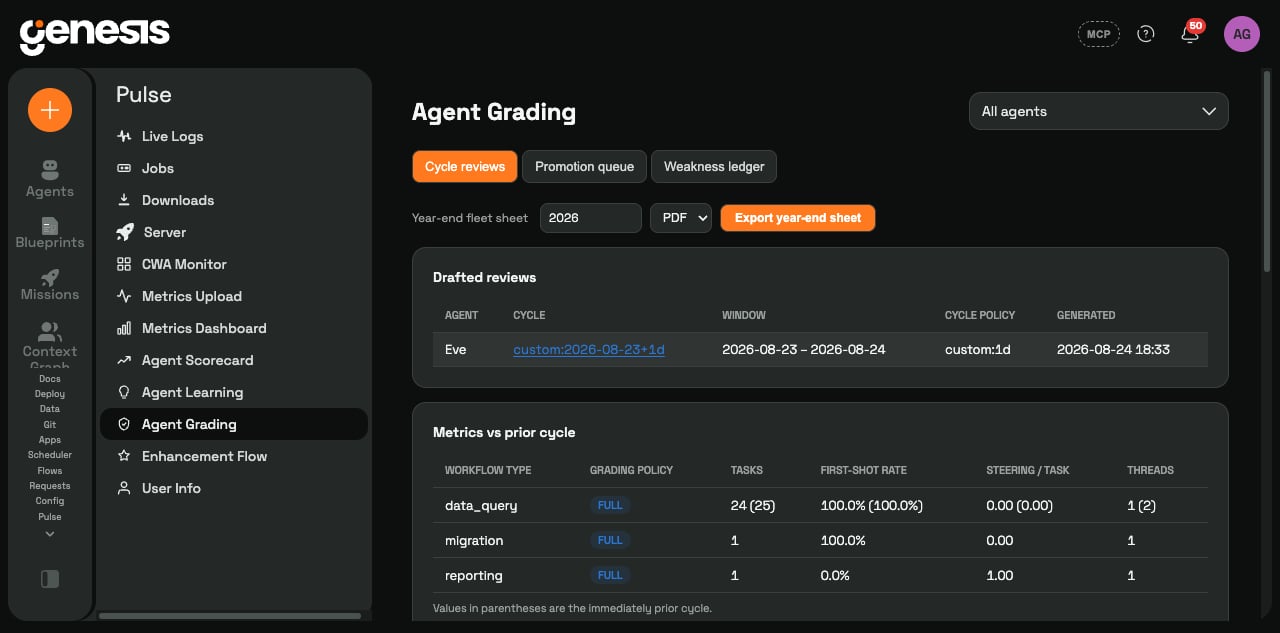Click the User Info person icon
Image resolution: width=1280 pixels, height=633 pixels.
[x=124, y=488]
